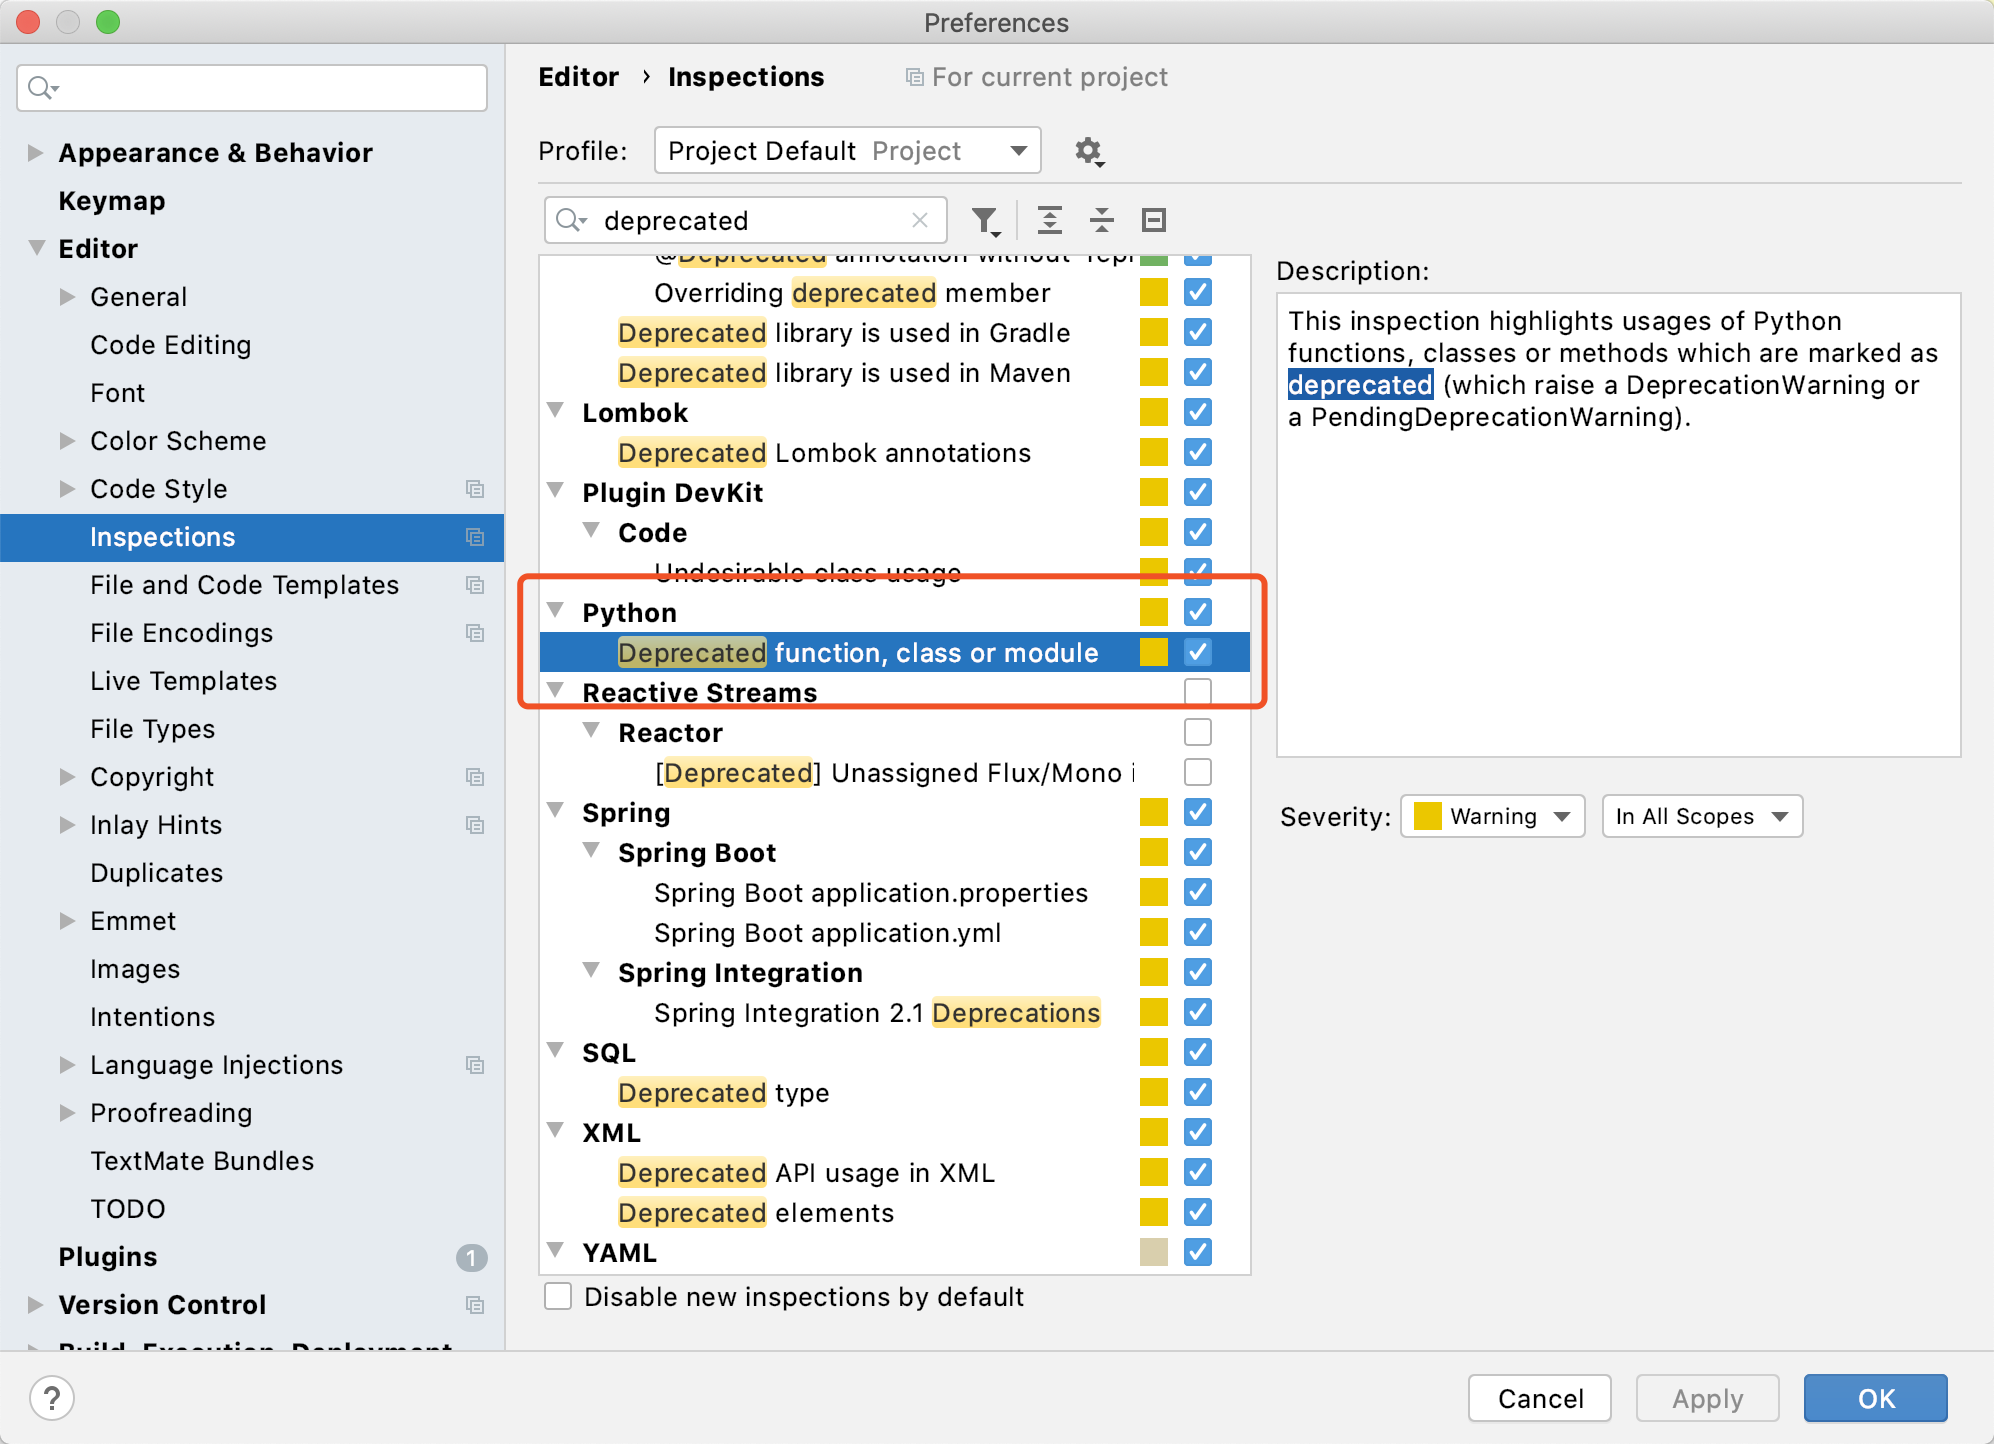Open the Profile 'Project Default' dropdown
Image resolution: width=1994 pixels, height=1444 pixels.
[x=847, y=151]
